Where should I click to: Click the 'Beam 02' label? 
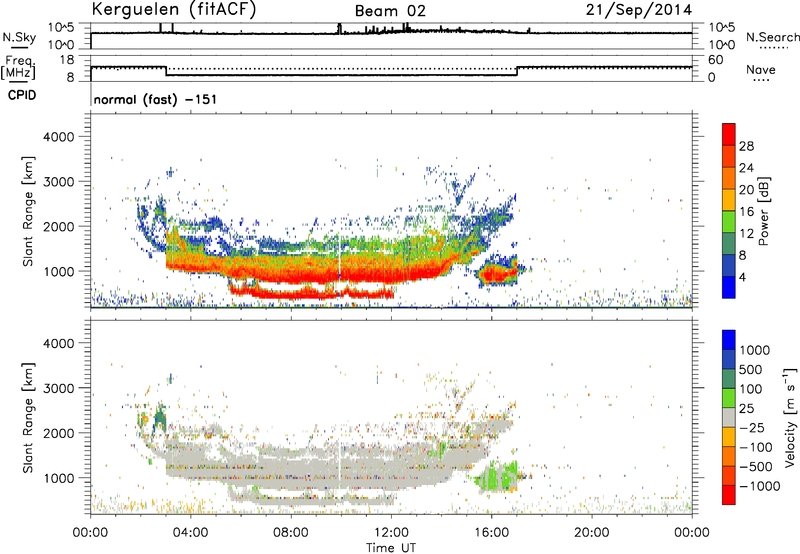pos(390,11)
